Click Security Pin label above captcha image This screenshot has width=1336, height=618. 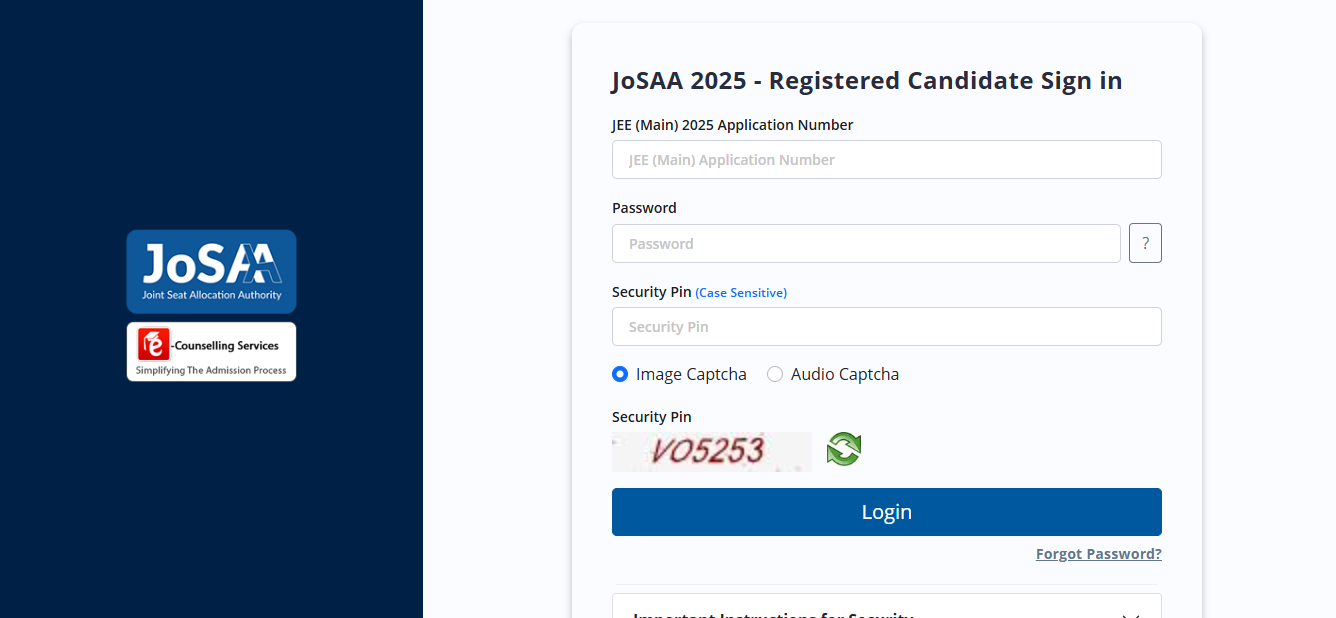(651, 417)
